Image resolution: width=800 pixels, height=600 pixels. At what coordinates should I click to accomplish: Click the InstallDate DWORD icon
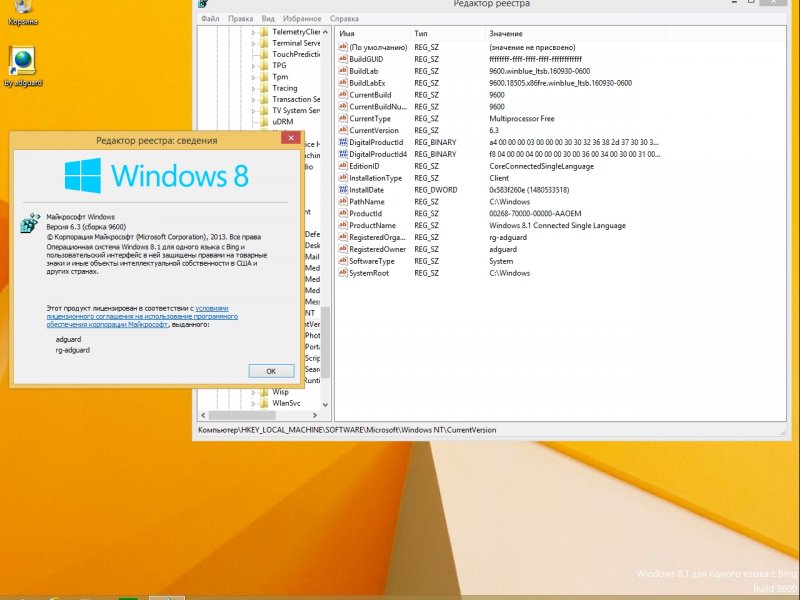[x=343, y=190]
